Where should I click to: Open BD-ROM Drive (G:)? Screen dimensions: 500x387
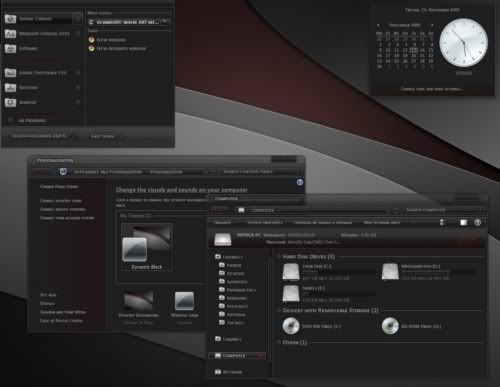[x=412, y=326]
